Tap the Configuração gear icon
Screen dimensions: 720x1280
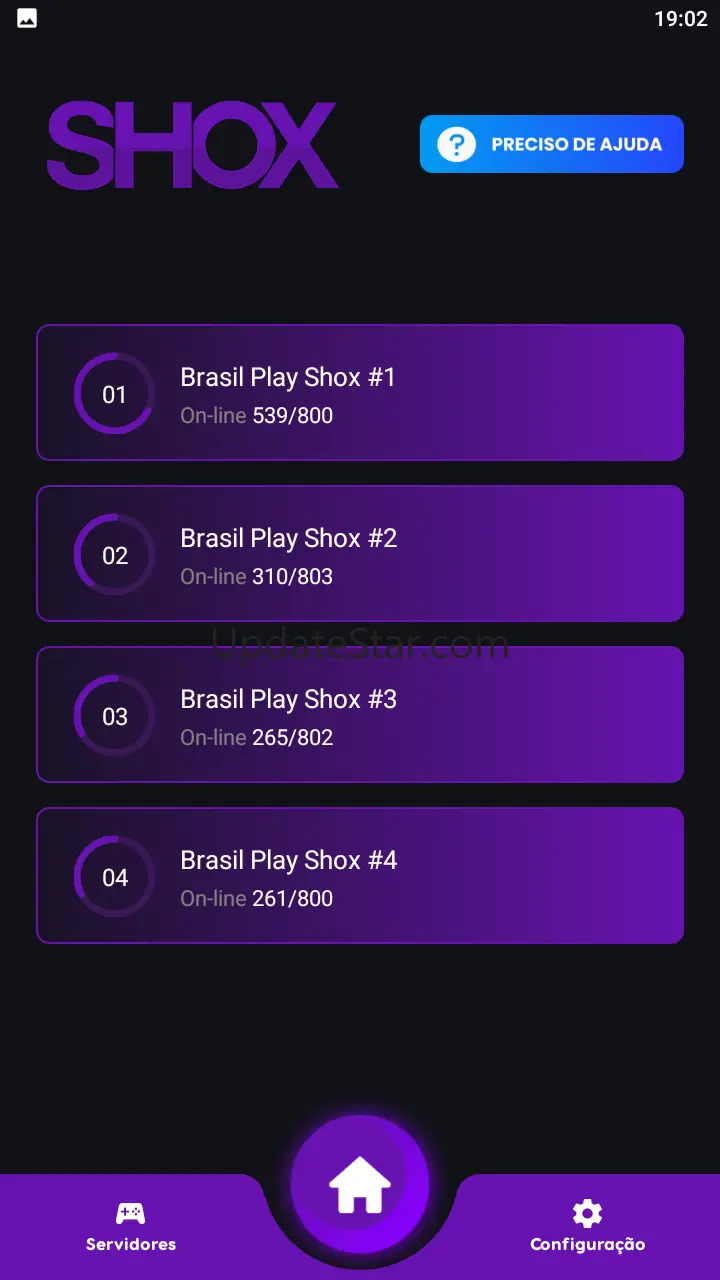pos(587,1214)
